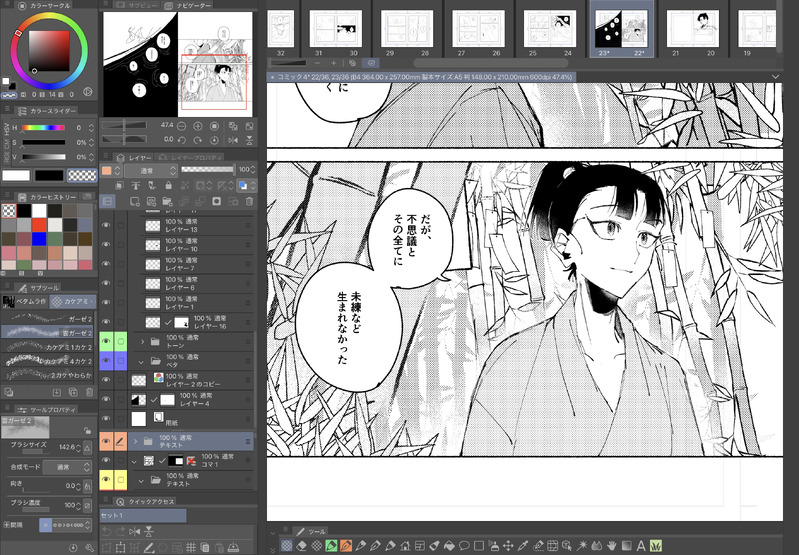Open page 21-20 thumbnail
Image resolution: width=799 pixels, height=555 pixels.
pyautogui.click(x=693, y=30)
